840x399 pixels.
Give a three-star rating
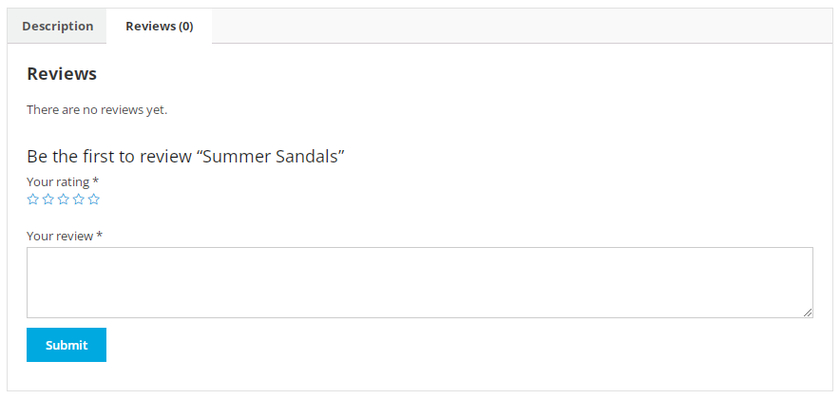click(63, 199)
